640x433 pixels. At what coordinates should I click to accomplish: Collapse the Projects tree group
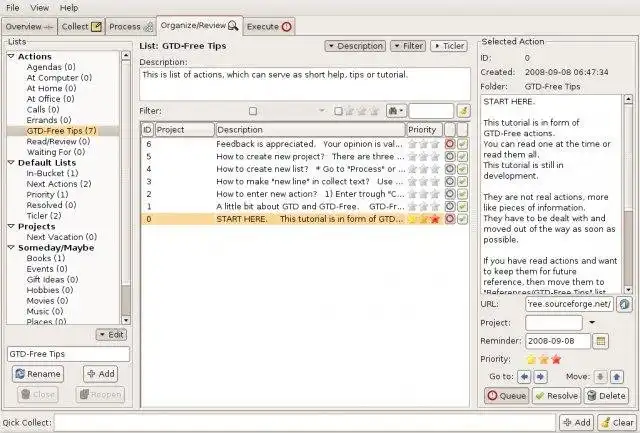[x=11, y=226]
